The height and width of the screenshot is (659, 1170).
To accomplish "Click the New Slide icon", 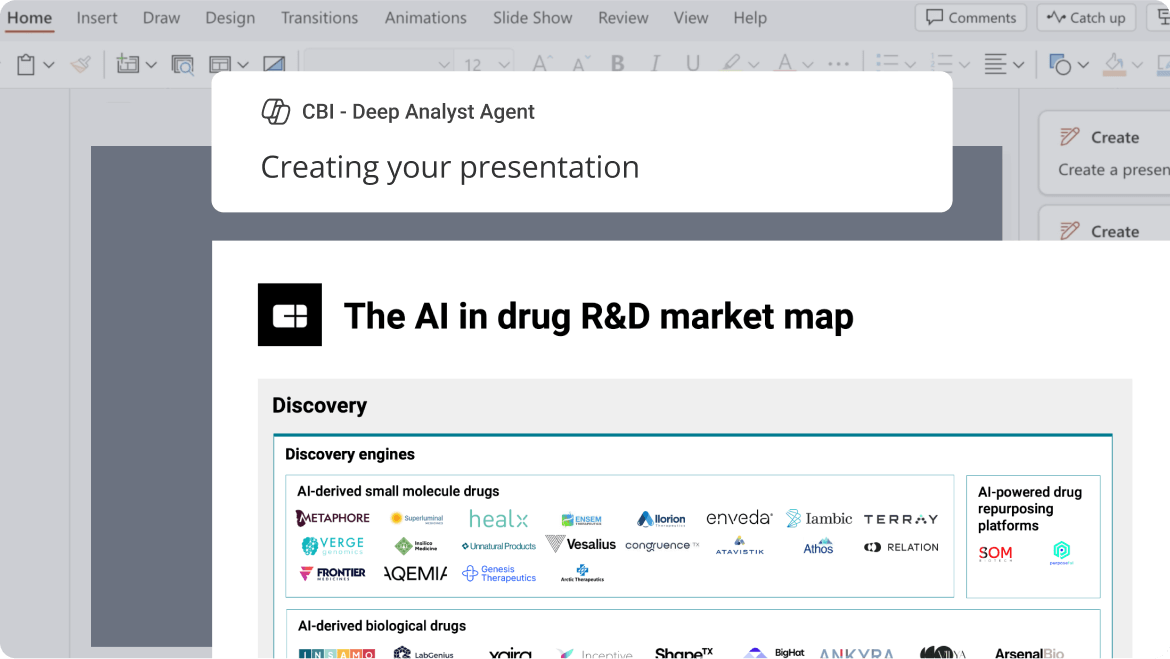I will pos(128,63).
